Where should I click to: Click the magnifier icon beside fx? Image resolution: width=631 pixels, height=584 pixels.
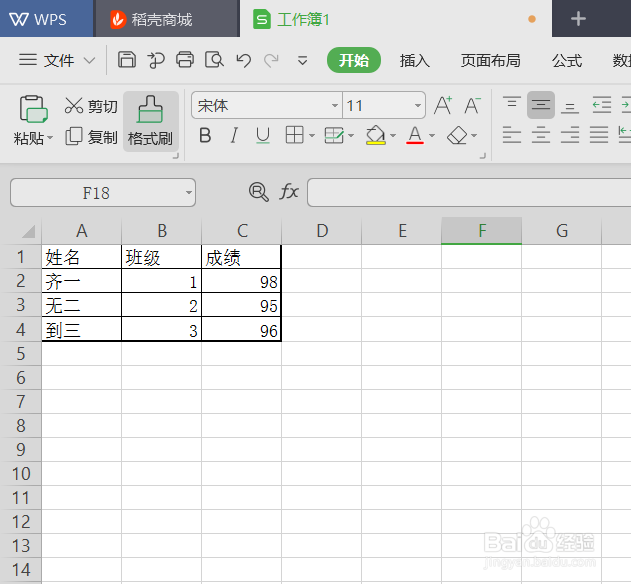pyautogui.click(x=258, y=192)
